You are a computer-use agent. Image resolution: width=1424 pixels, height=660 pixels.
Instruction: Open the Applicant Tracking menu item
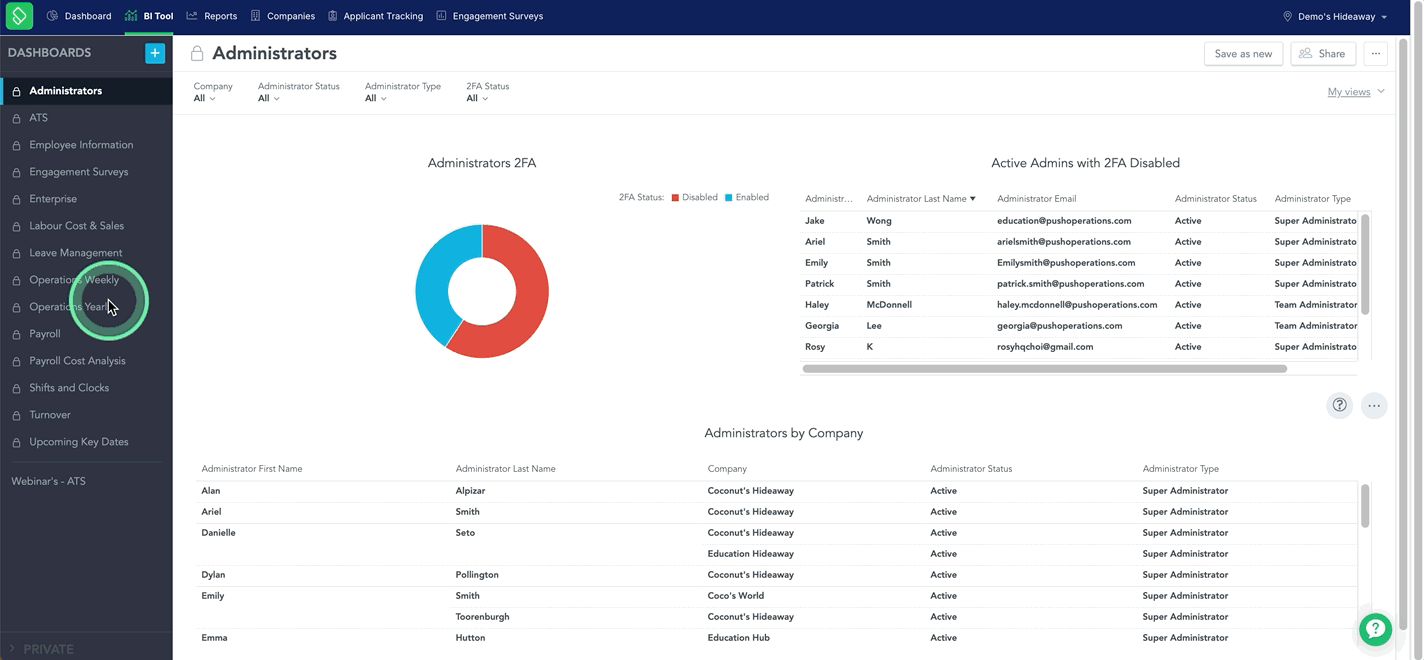tap(376, 16)
